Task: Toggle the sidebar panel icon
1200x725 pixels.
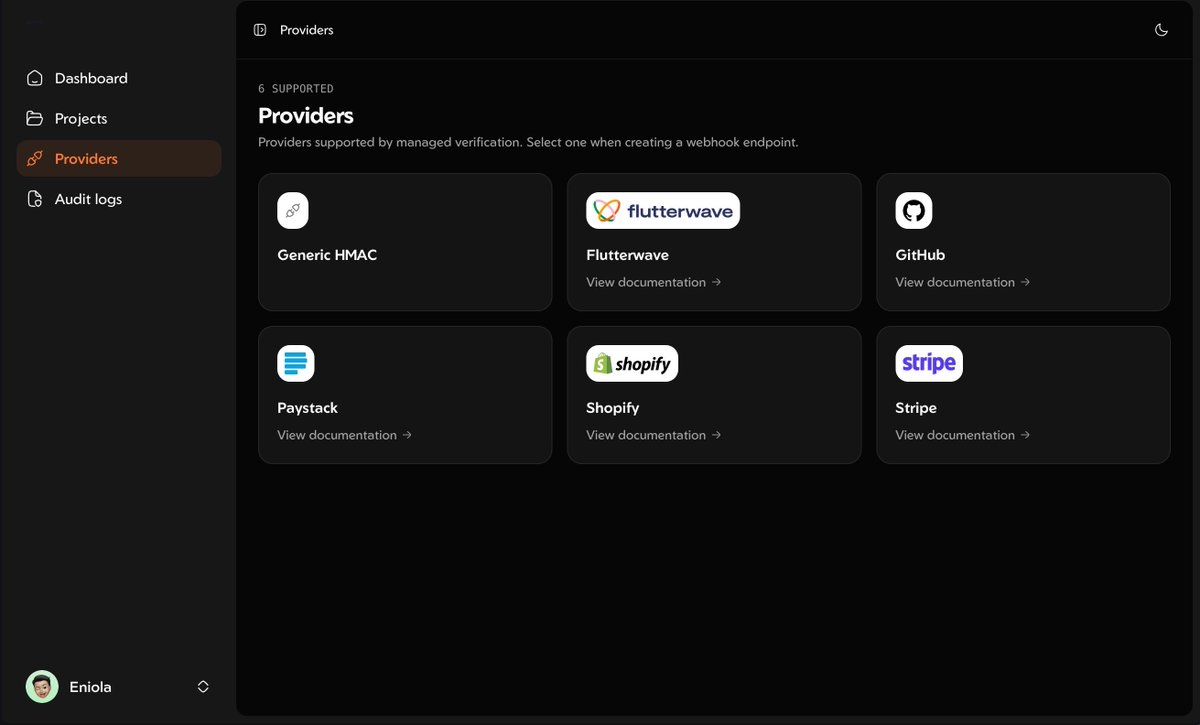Action: tap(260, 30)
